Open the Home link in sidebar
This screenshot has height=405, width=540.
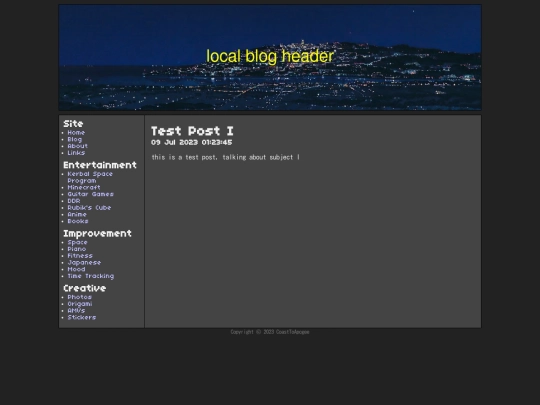coord(76,133)
